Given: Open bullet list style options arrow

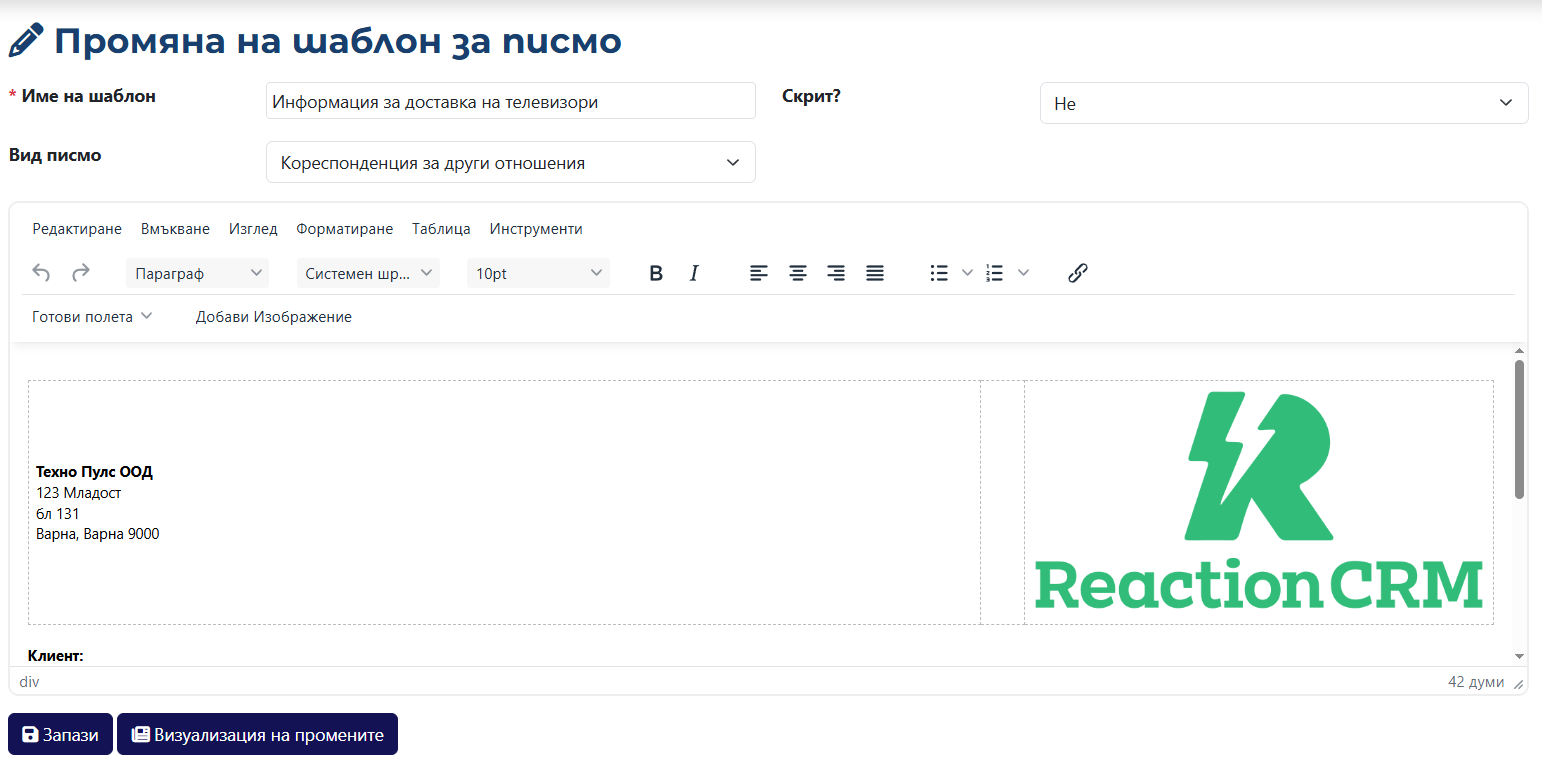Looking at the screenshot, I should [967, 273].
